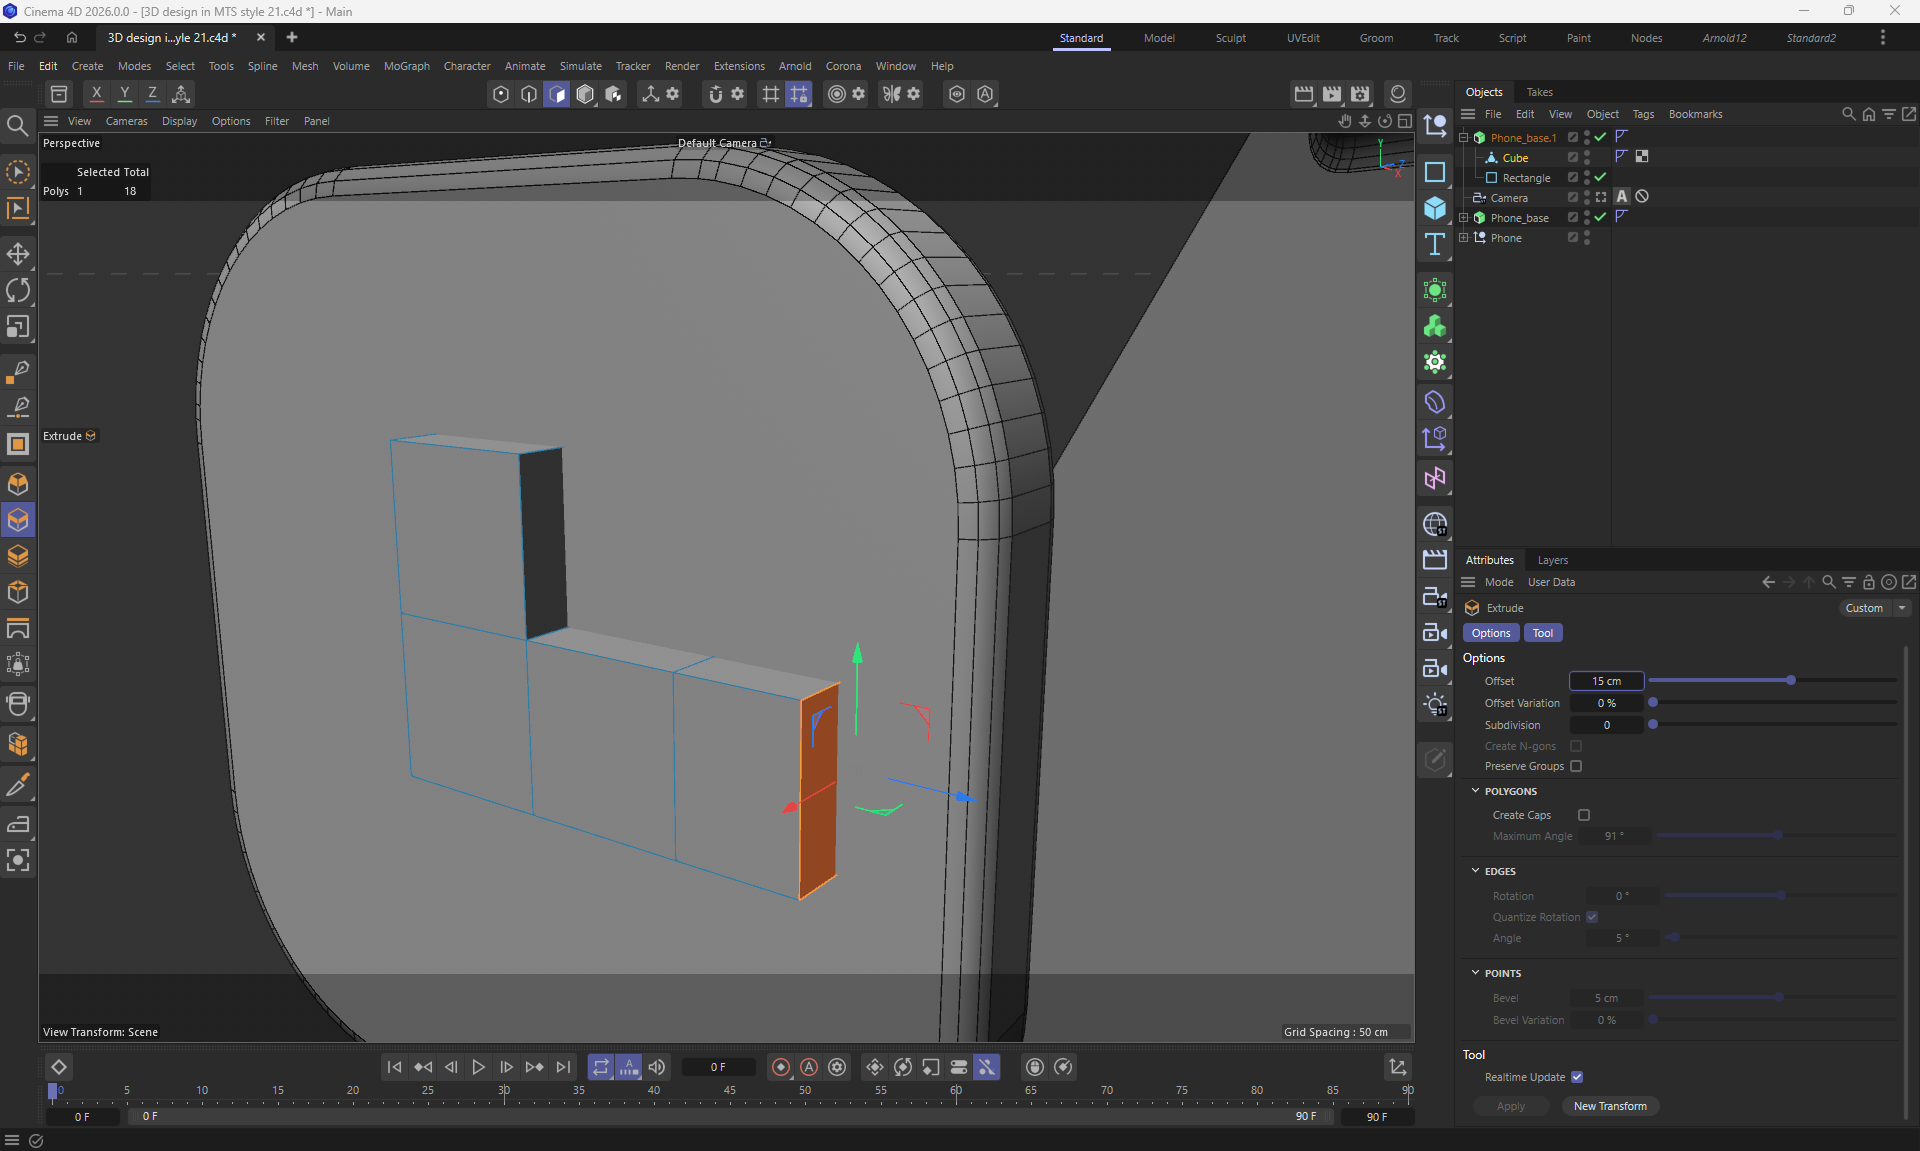Switch to the Takes tab
The image size is (1920, 1151).
tap(1539, 92)
